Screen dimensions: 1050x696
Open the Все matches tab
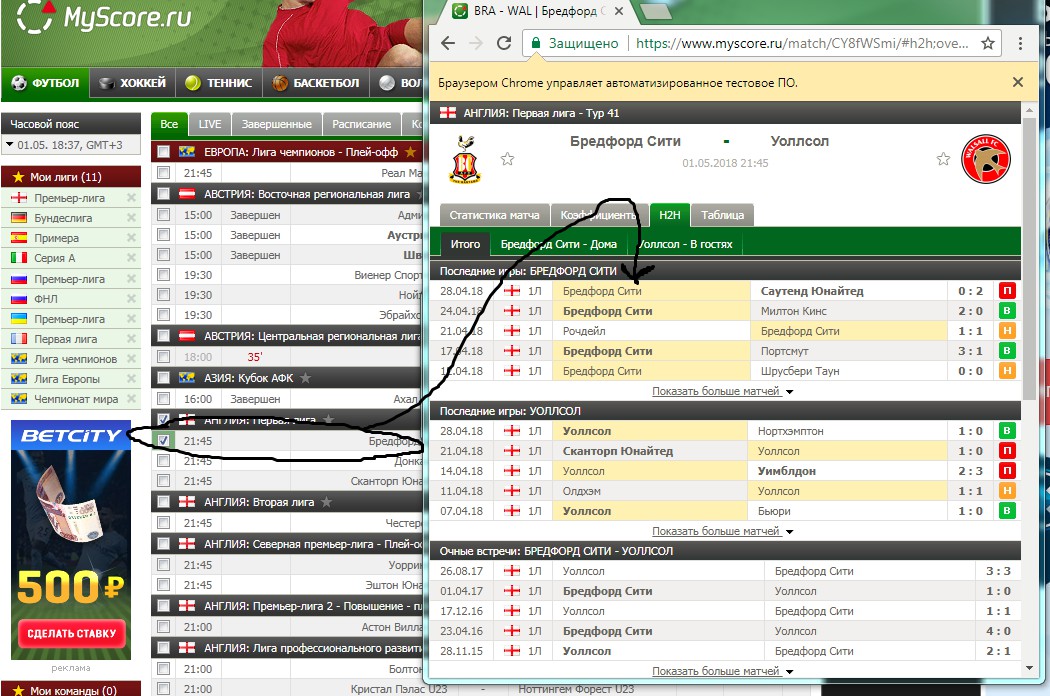[169, 124]
